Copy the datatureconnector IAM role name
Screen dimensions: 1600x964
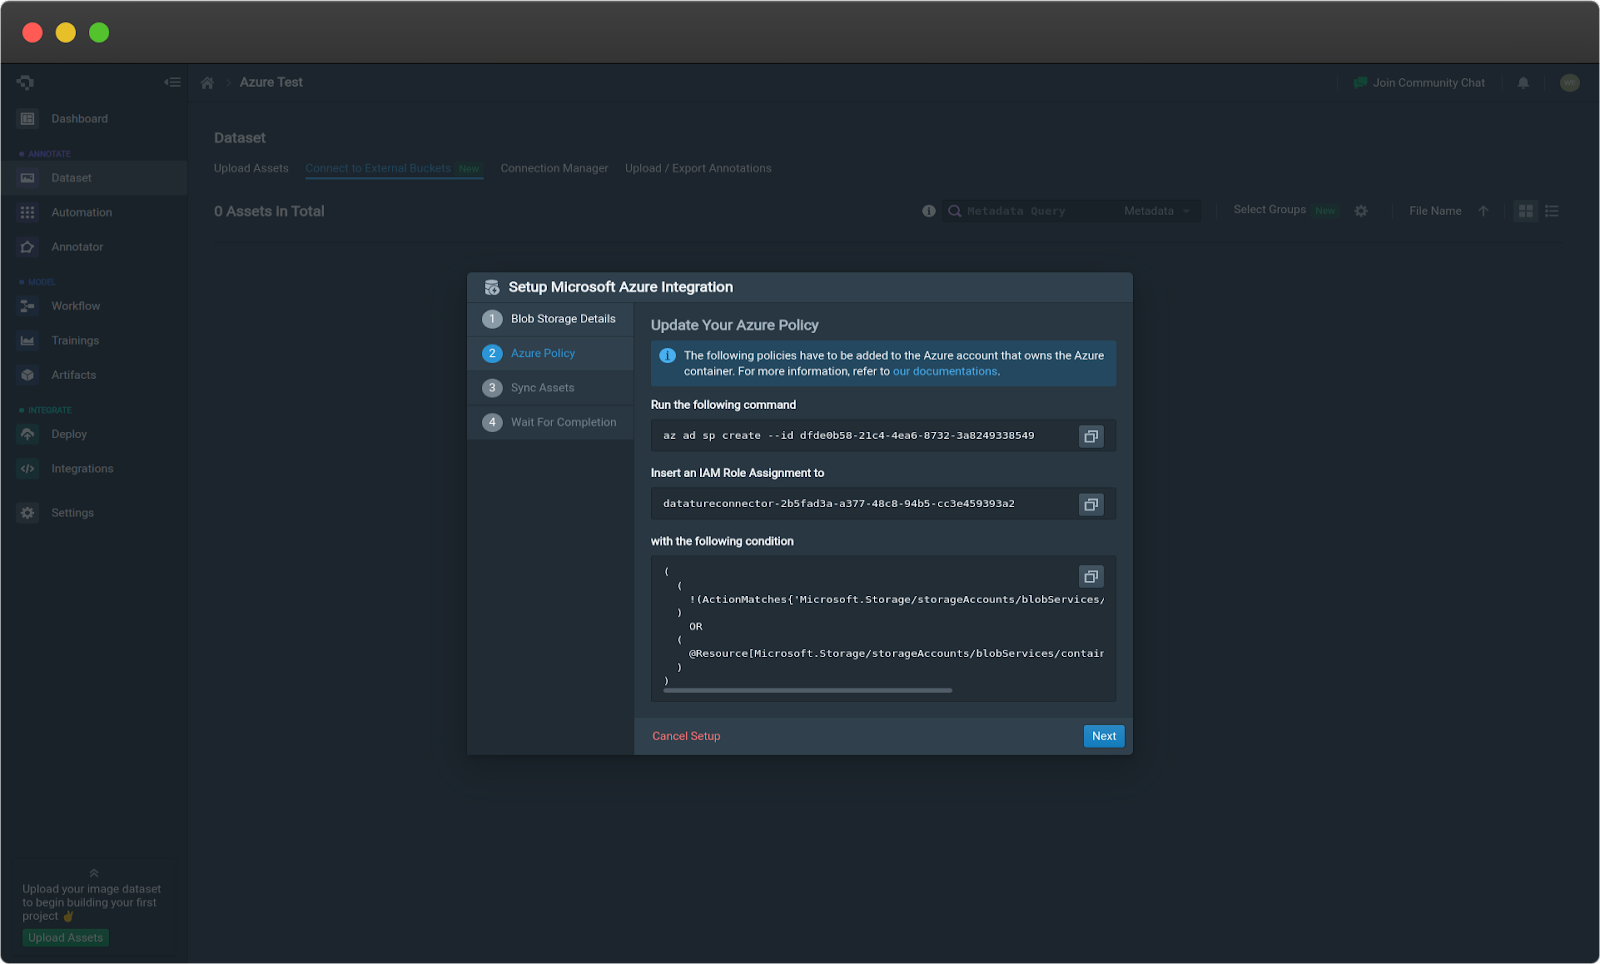(x=1090, y=504)
